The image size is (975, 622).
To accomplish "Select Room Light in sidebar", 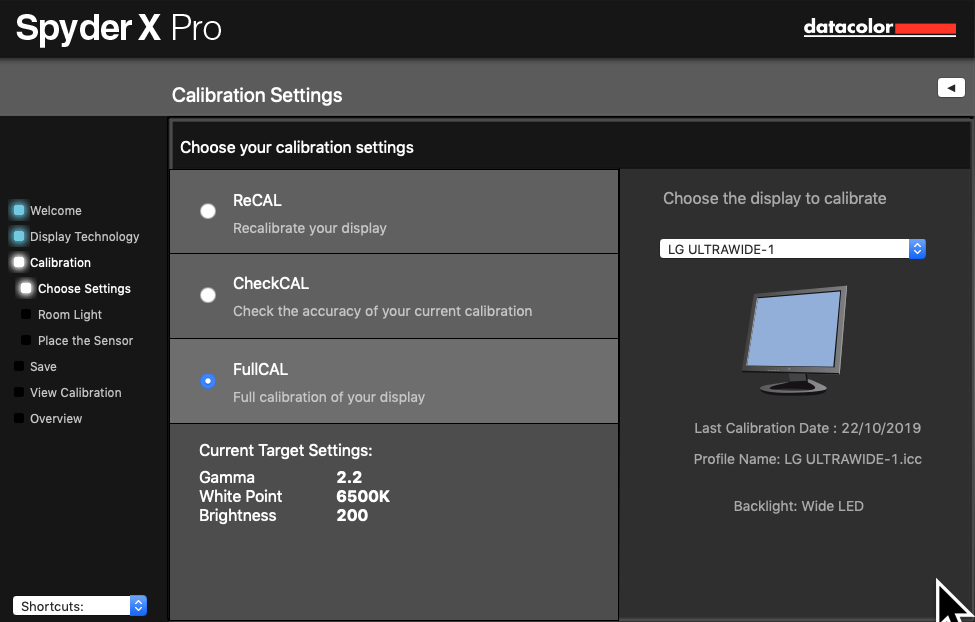I will 70,315.
